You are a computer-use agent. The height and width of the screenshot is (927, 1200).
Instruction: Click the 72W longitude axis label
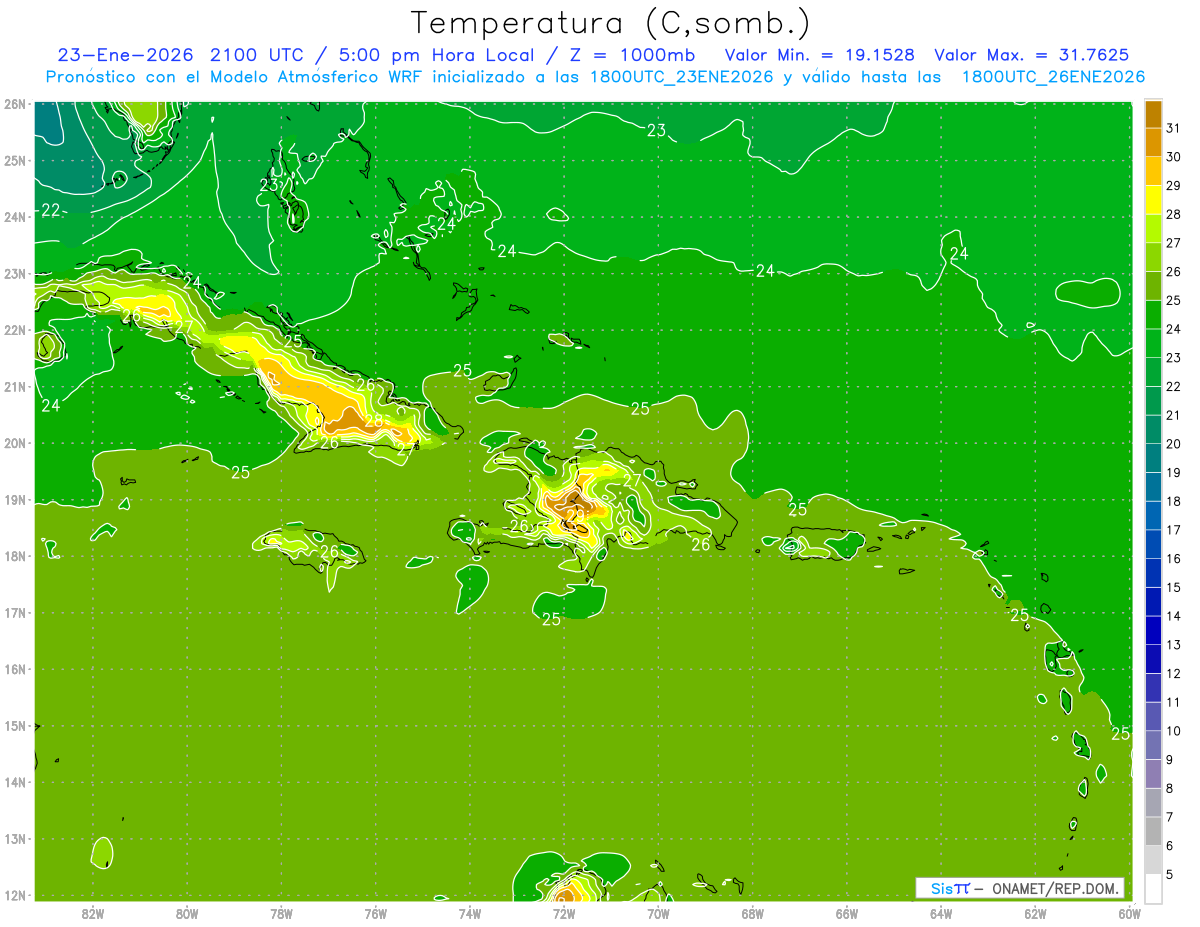[564, 913]
